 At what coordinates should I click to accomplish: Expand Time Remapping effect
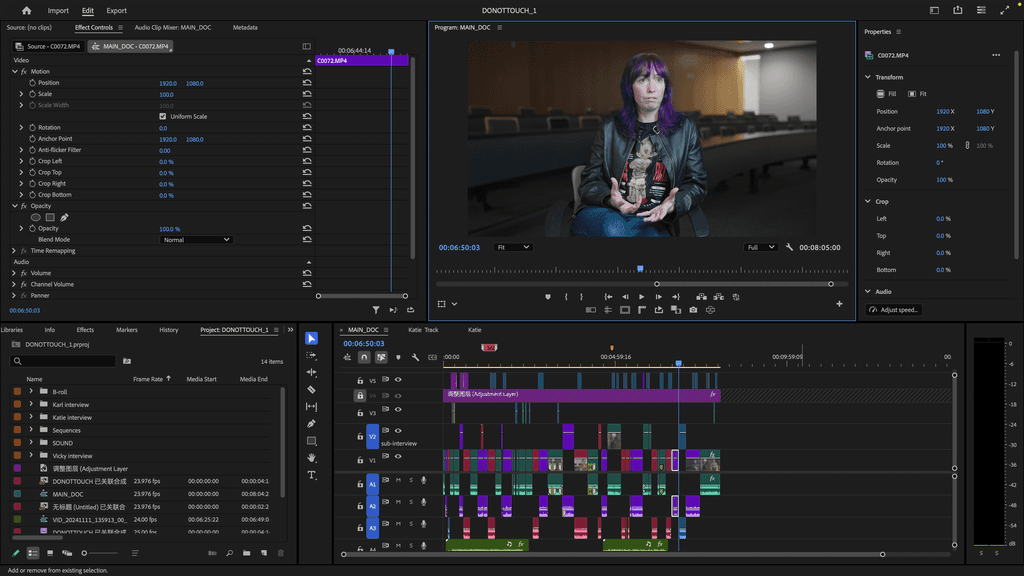14,251
